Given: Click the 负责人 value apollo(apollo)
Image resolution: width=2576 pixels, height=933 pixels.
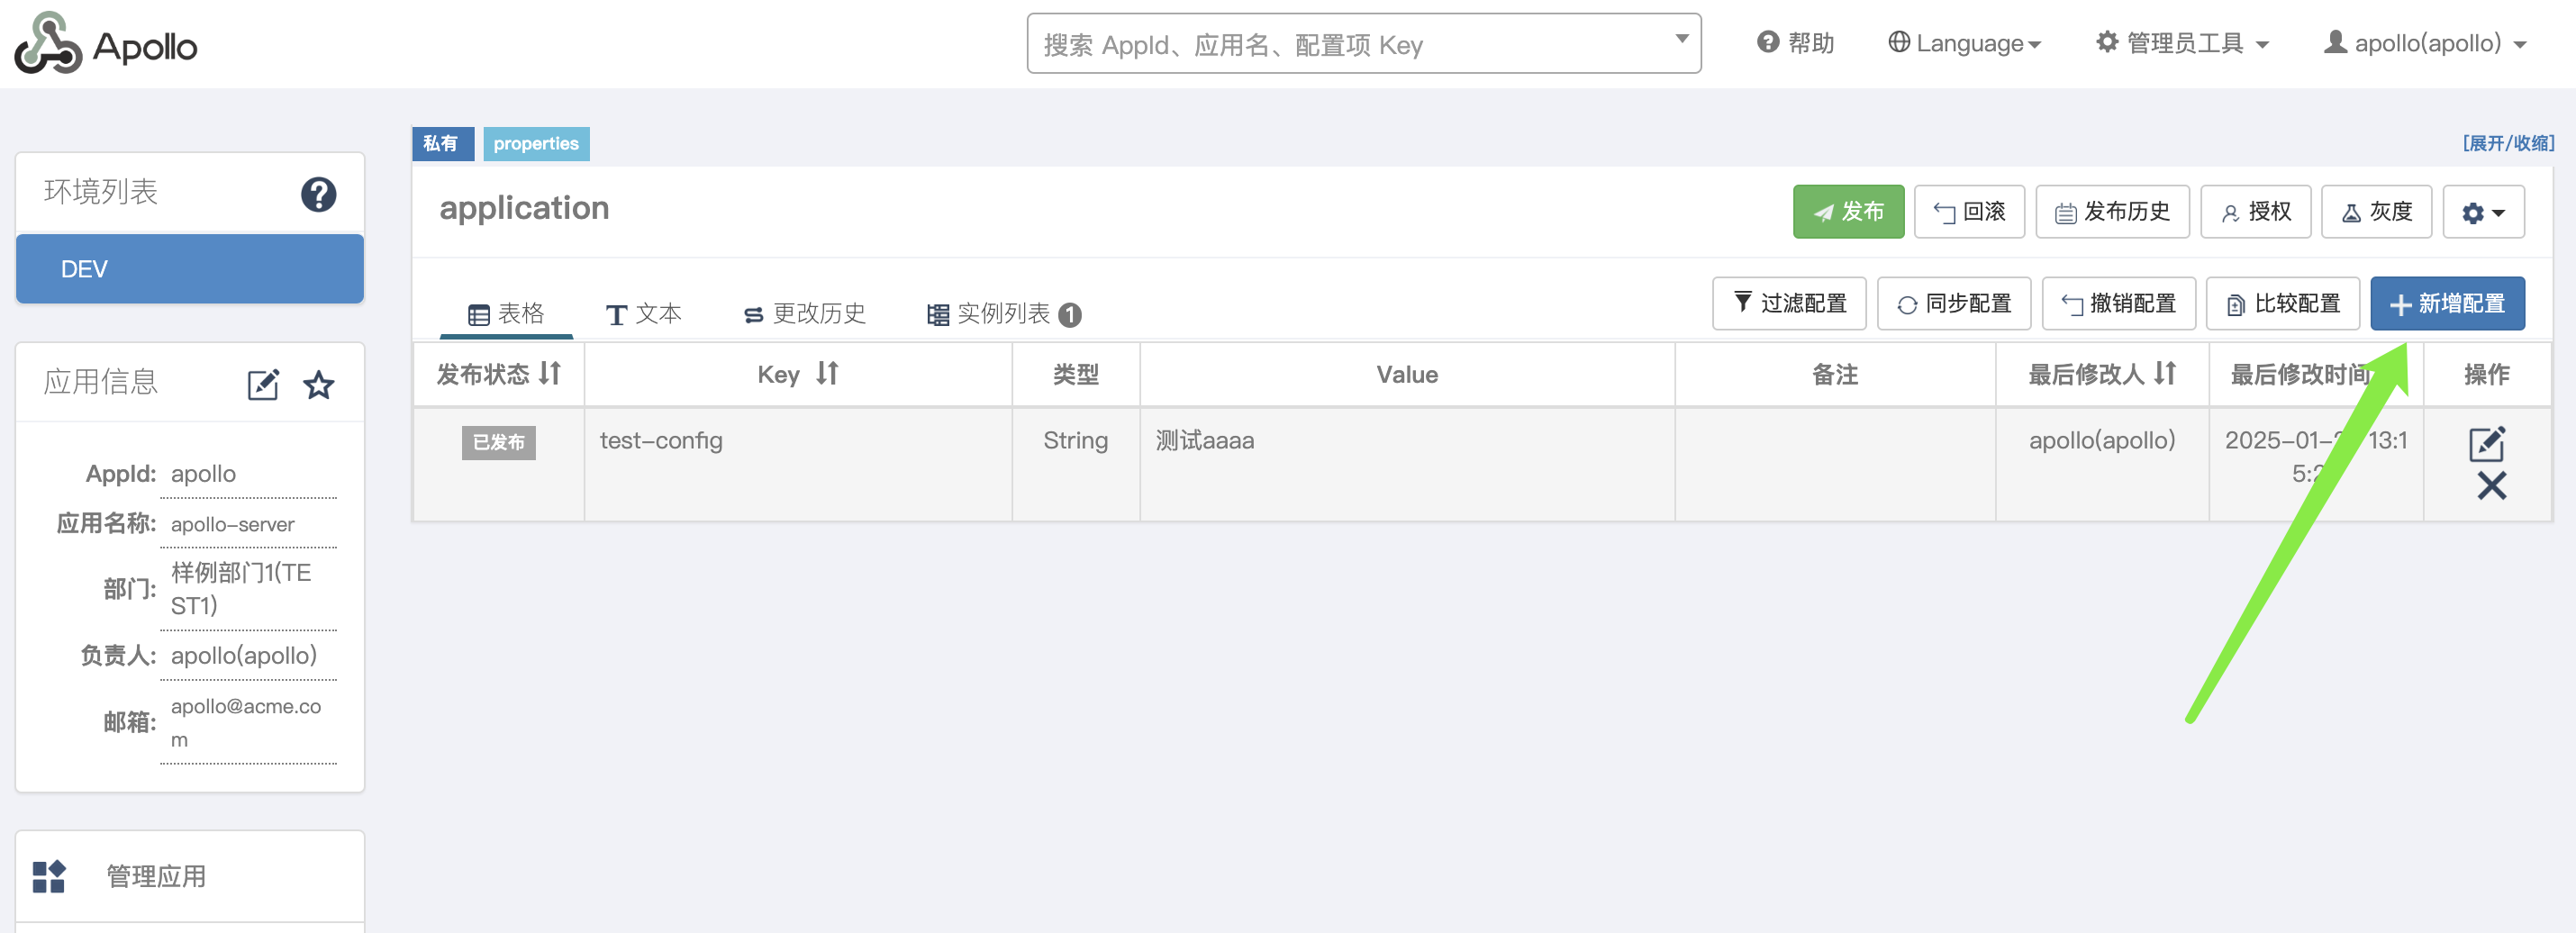Looking at the screenshot, I should click(x=244, y=655).
